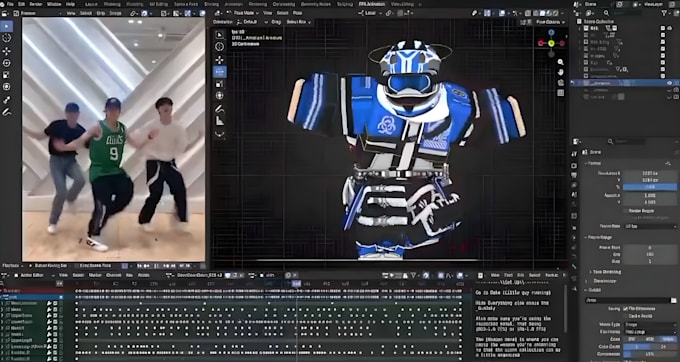Viewport: 680px width, 362px height.
Task: Select the Annotate tool in viewport toolbar
Action: [220, 108]
